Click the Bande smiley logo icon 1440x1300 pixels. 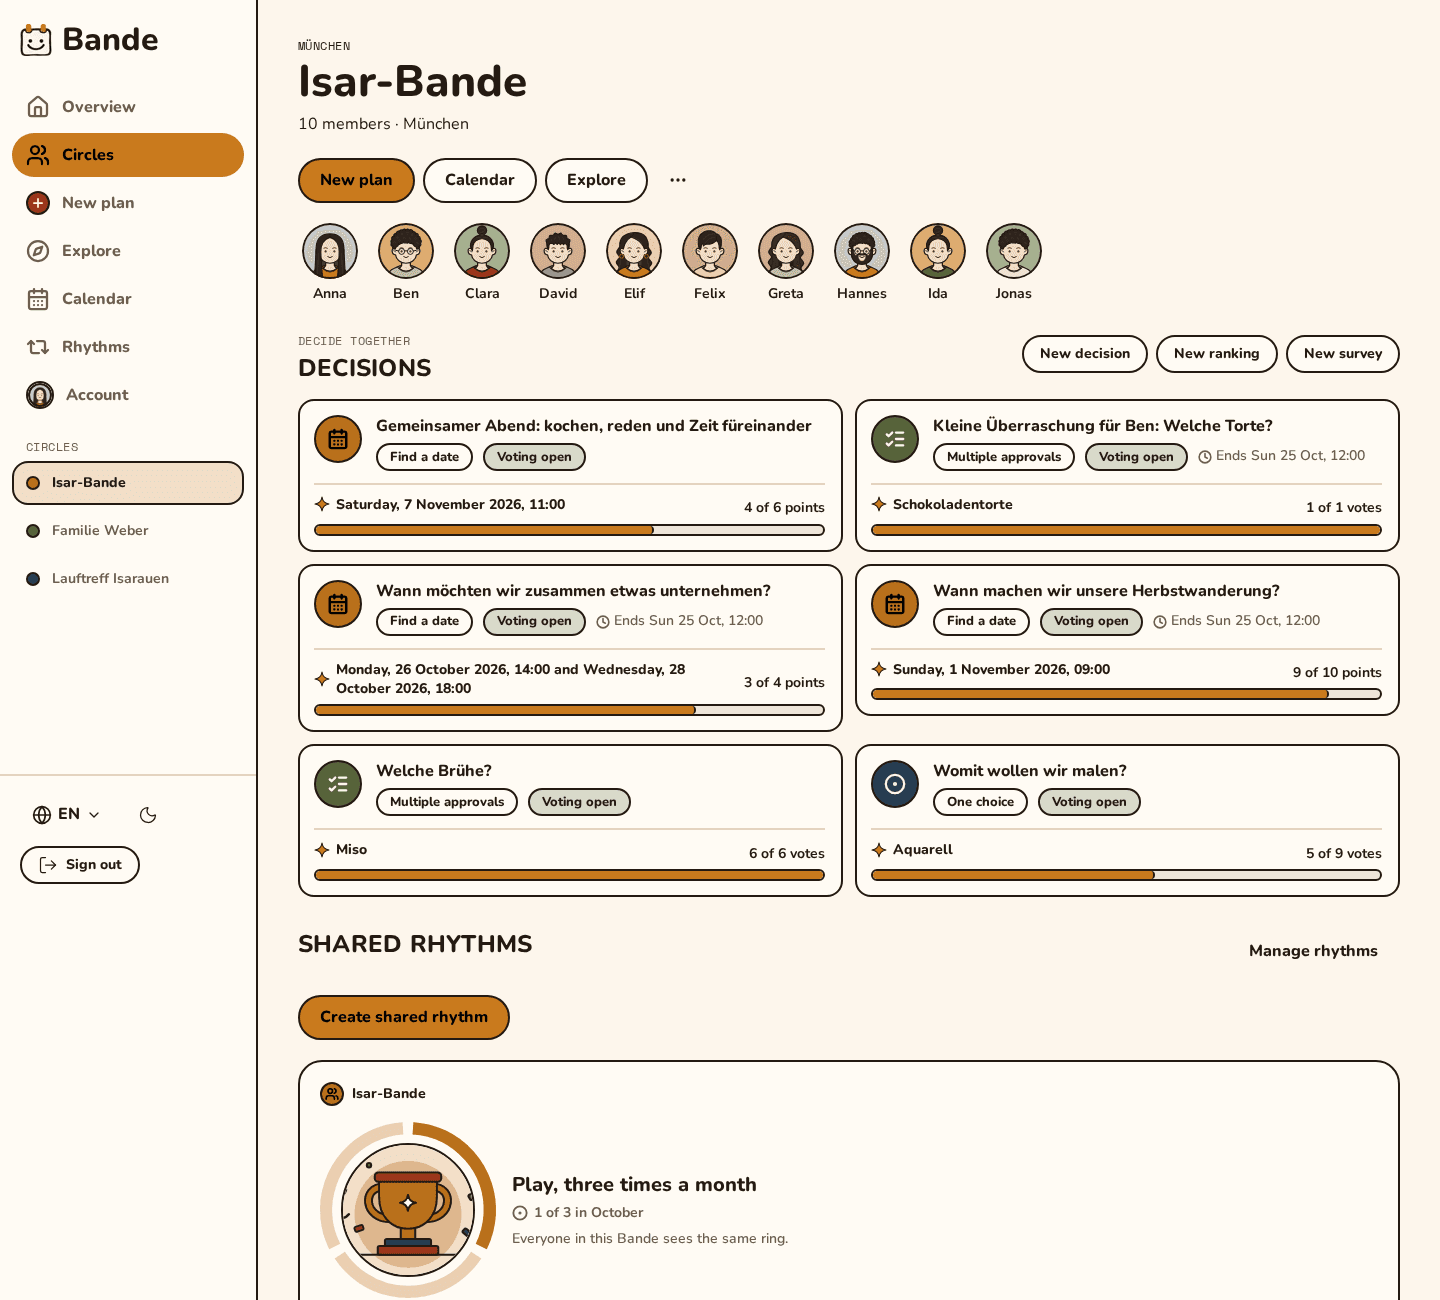[36, 40]
